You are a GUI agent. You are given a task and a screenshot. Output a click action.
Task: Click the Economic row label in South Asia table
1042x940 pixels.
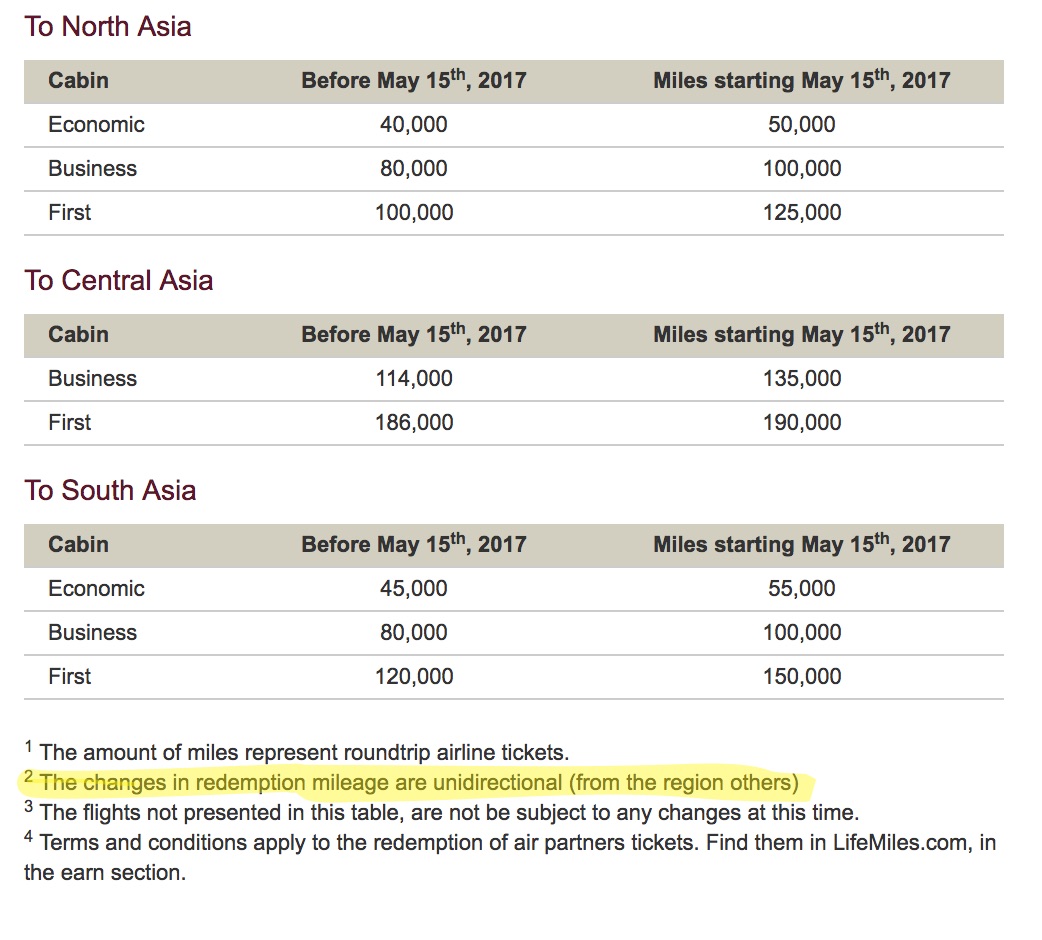[96, 589]
